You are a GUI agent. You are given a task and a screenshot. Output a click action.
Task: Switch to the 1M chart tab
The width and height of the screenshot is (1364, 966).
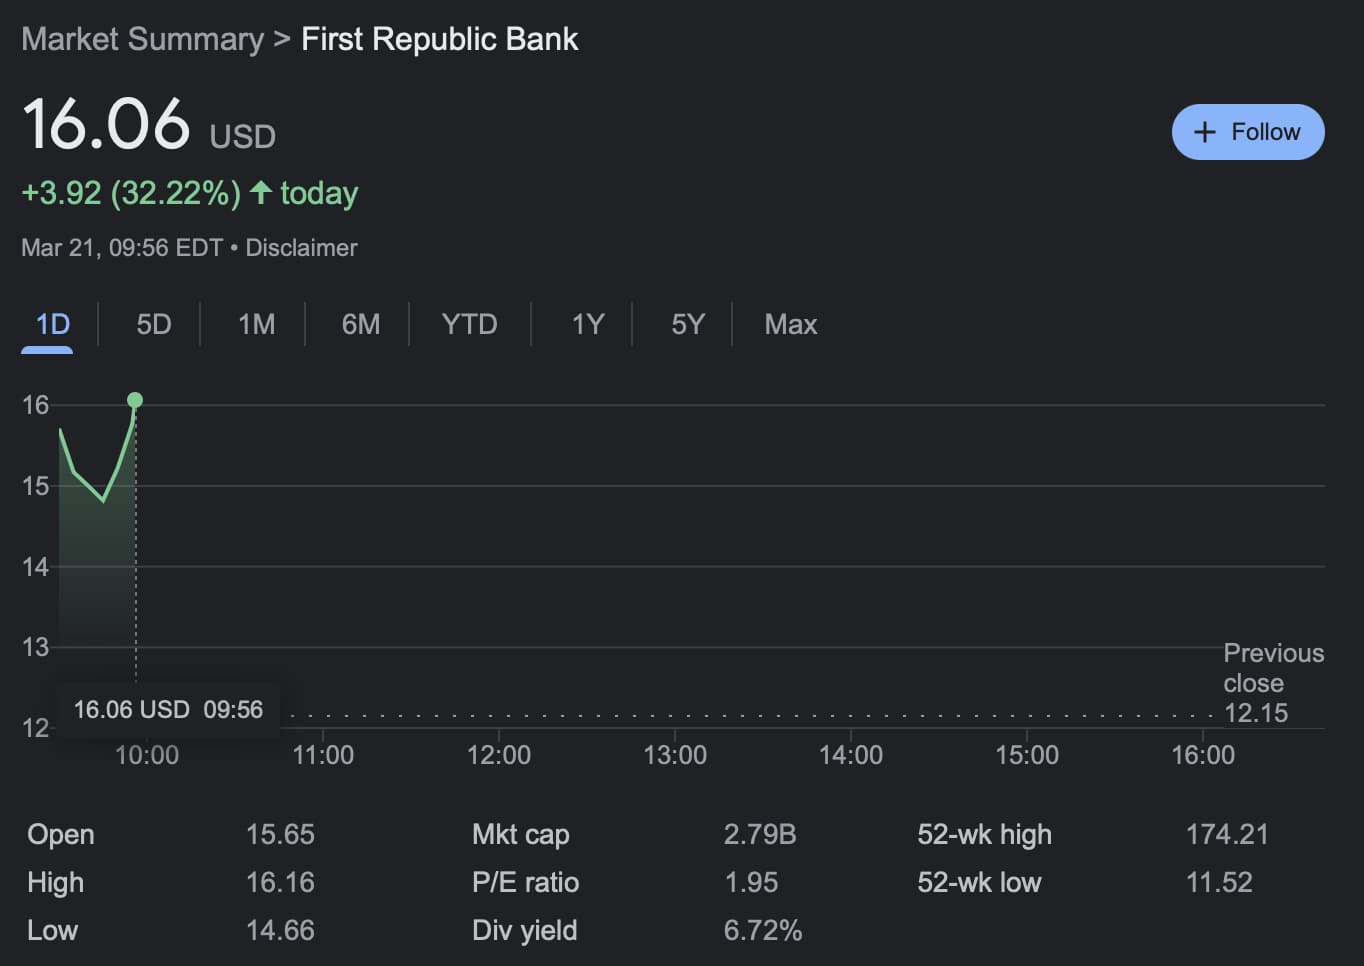[256, 324]
